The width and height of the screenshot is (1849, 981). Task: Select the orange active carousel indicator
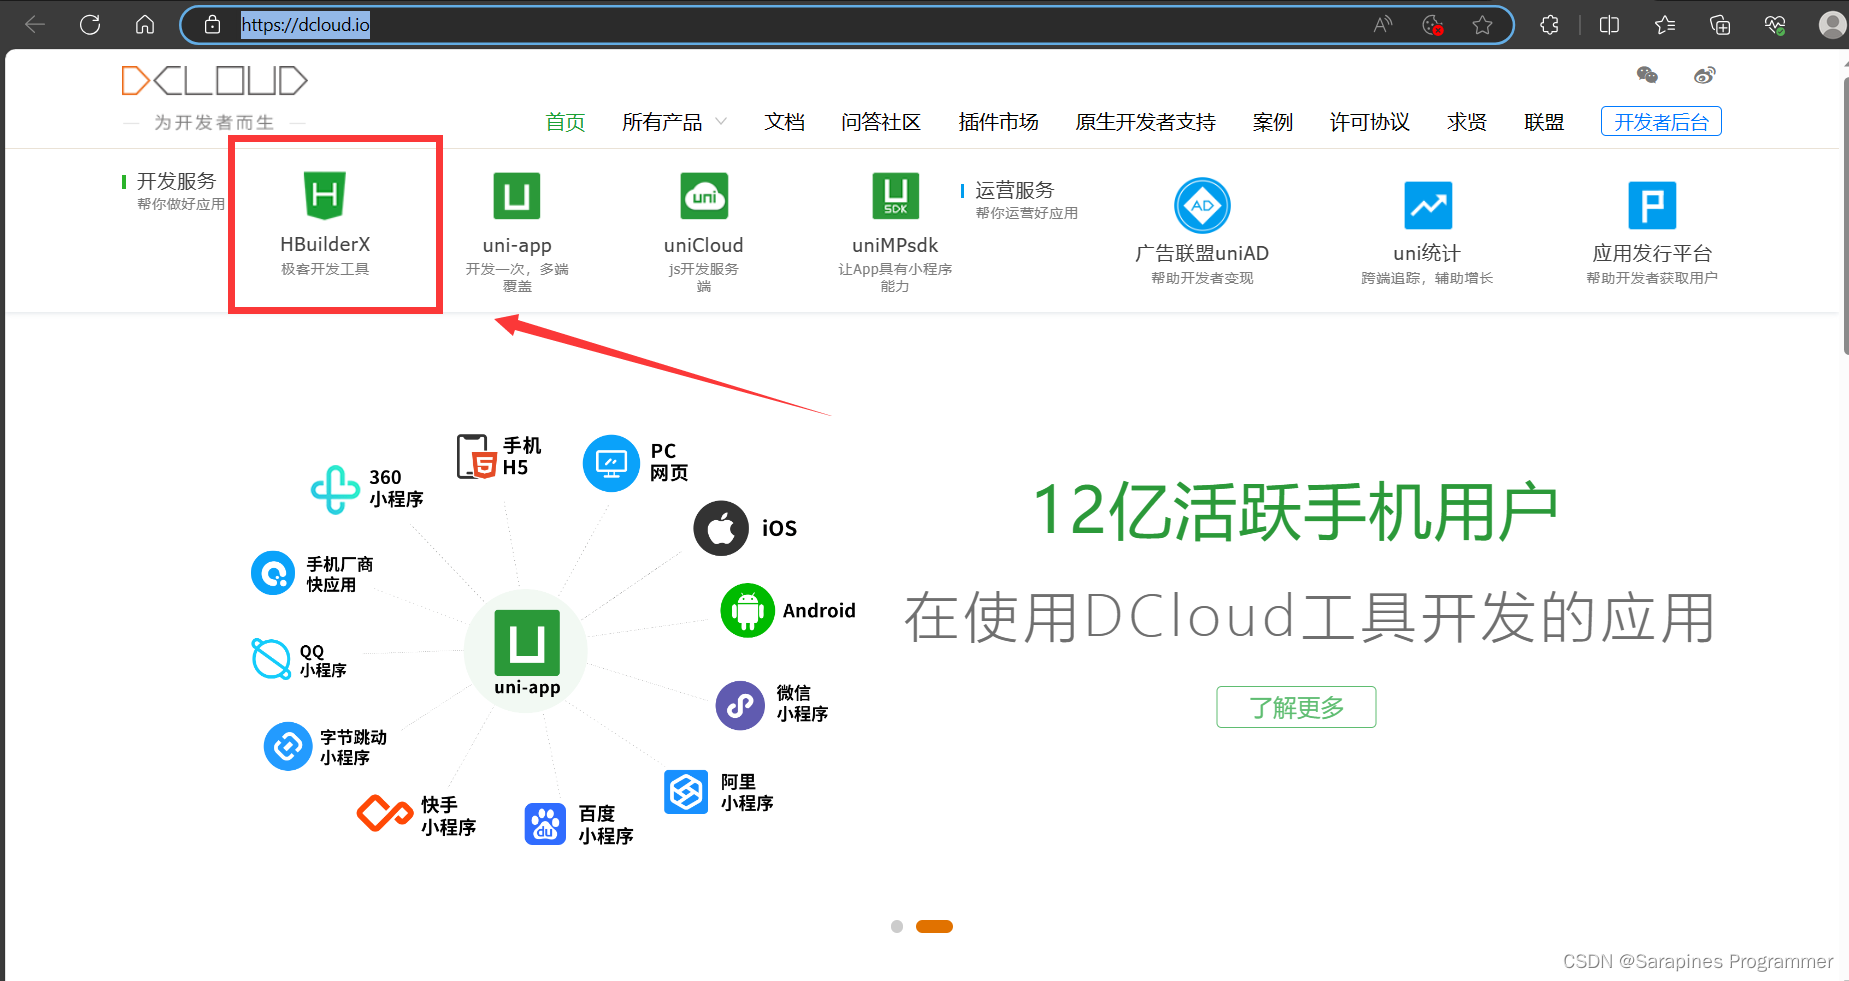(x=934, y=927)
